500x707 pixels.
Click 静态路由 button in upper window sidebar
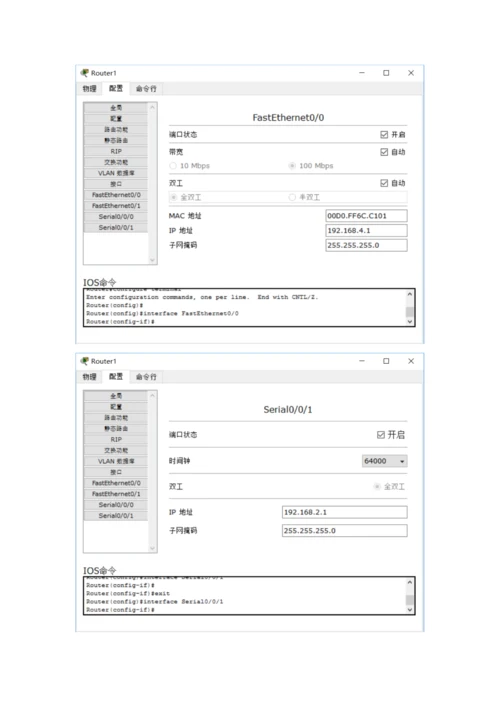point(116,140)
